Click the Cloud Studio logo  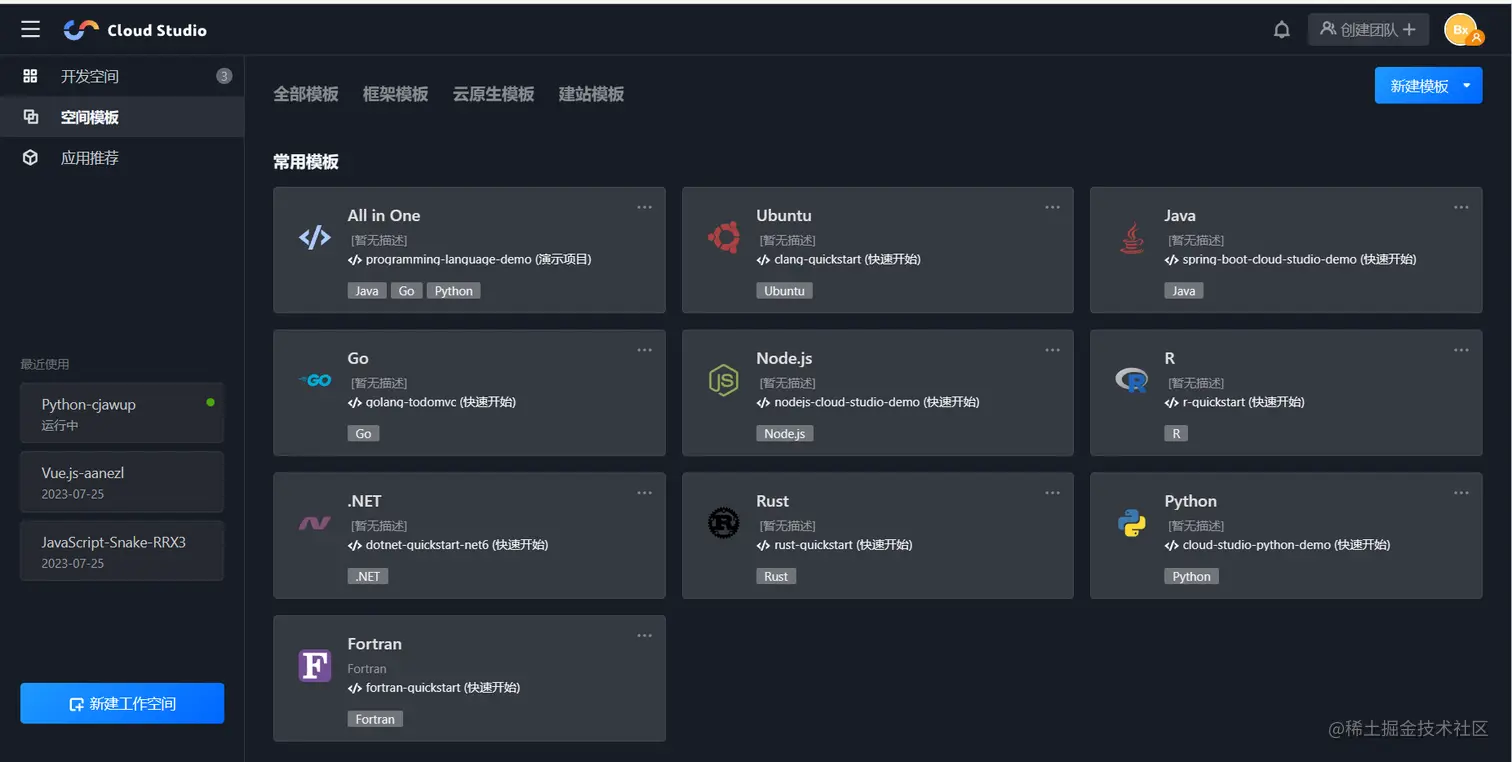pos(135,30)
